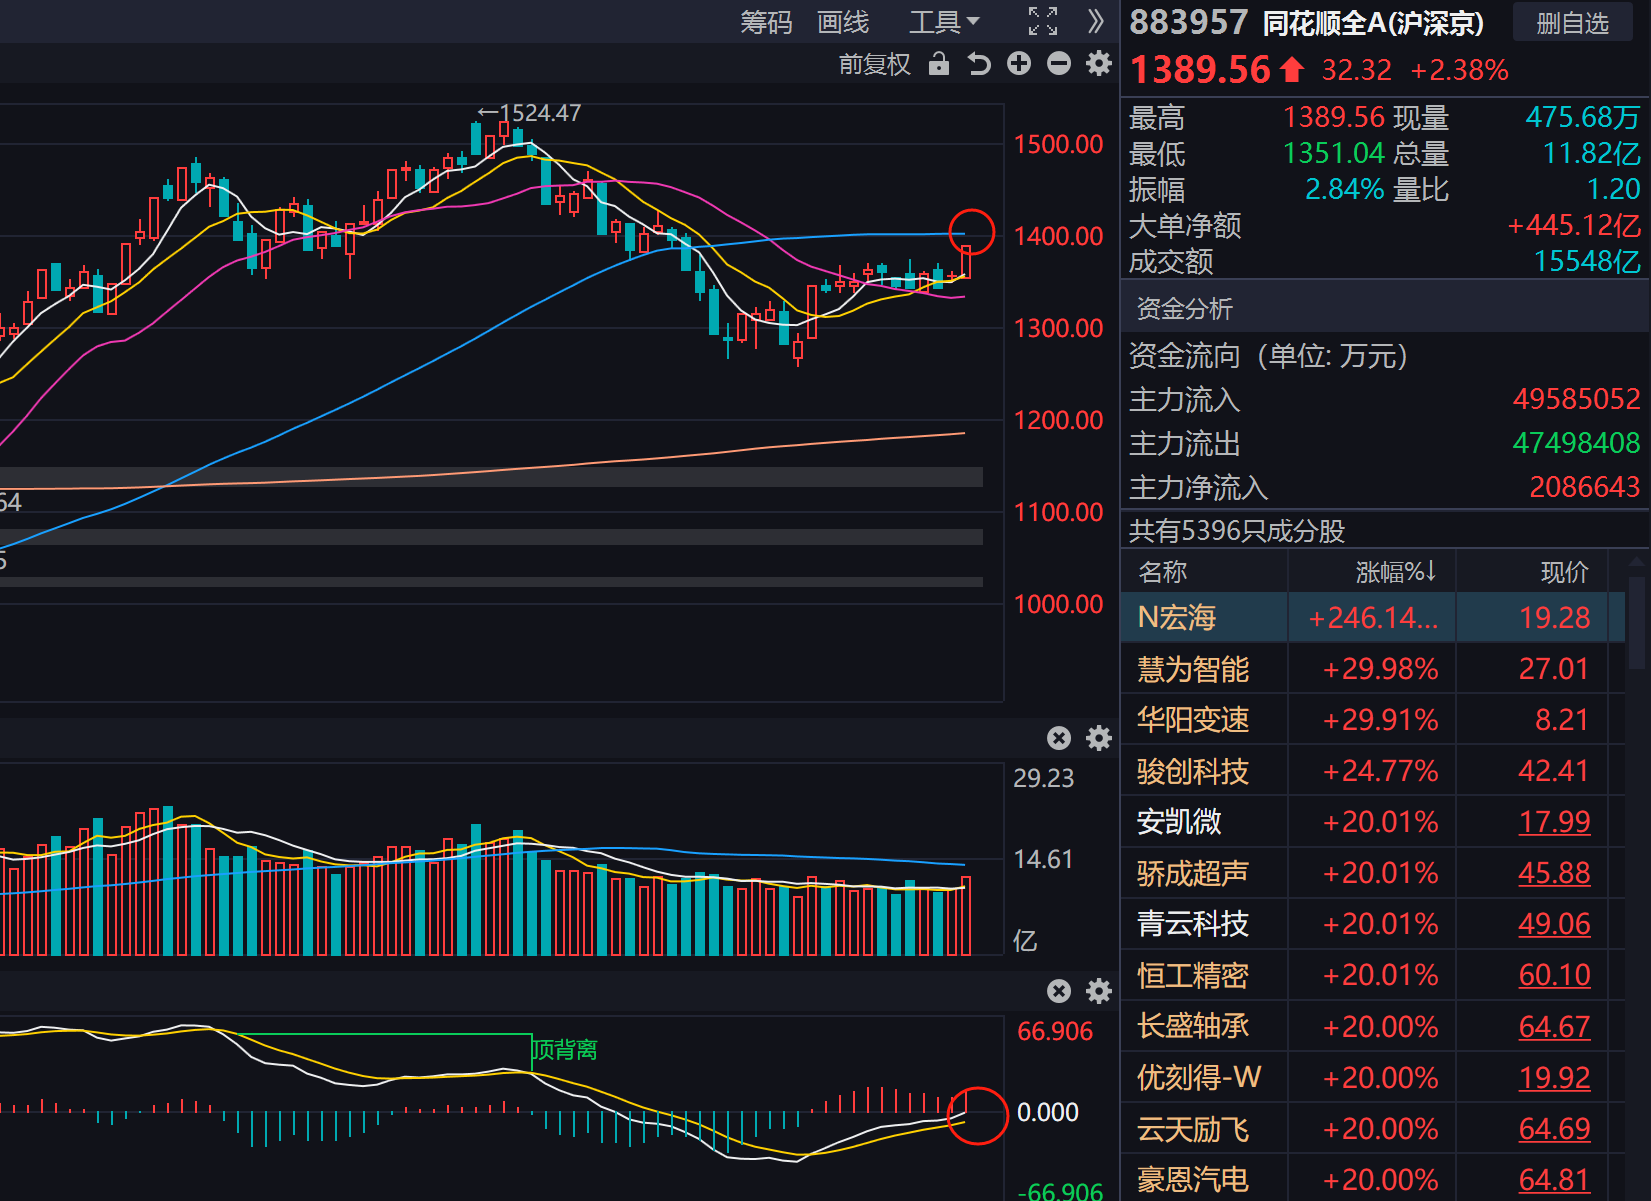The width and height of the screenshot is (1651, 1201).
Task: Open the 筹码 chip distribution panel
Action: (x=766, y=22)
